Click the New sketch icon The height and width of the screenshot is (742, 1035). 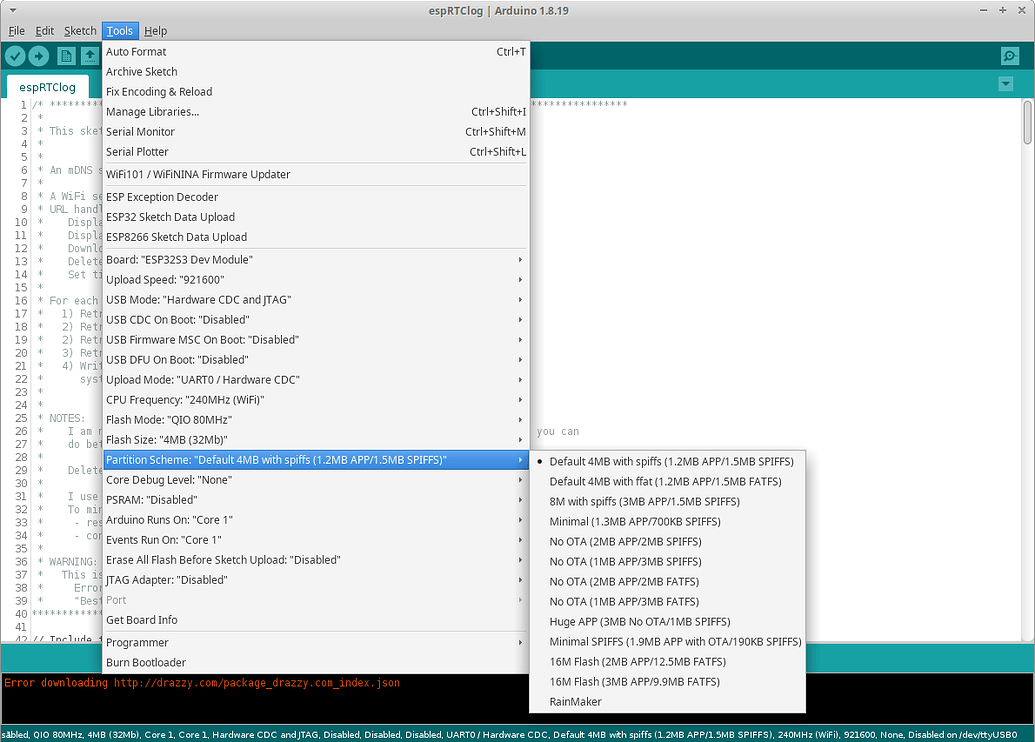66,56
